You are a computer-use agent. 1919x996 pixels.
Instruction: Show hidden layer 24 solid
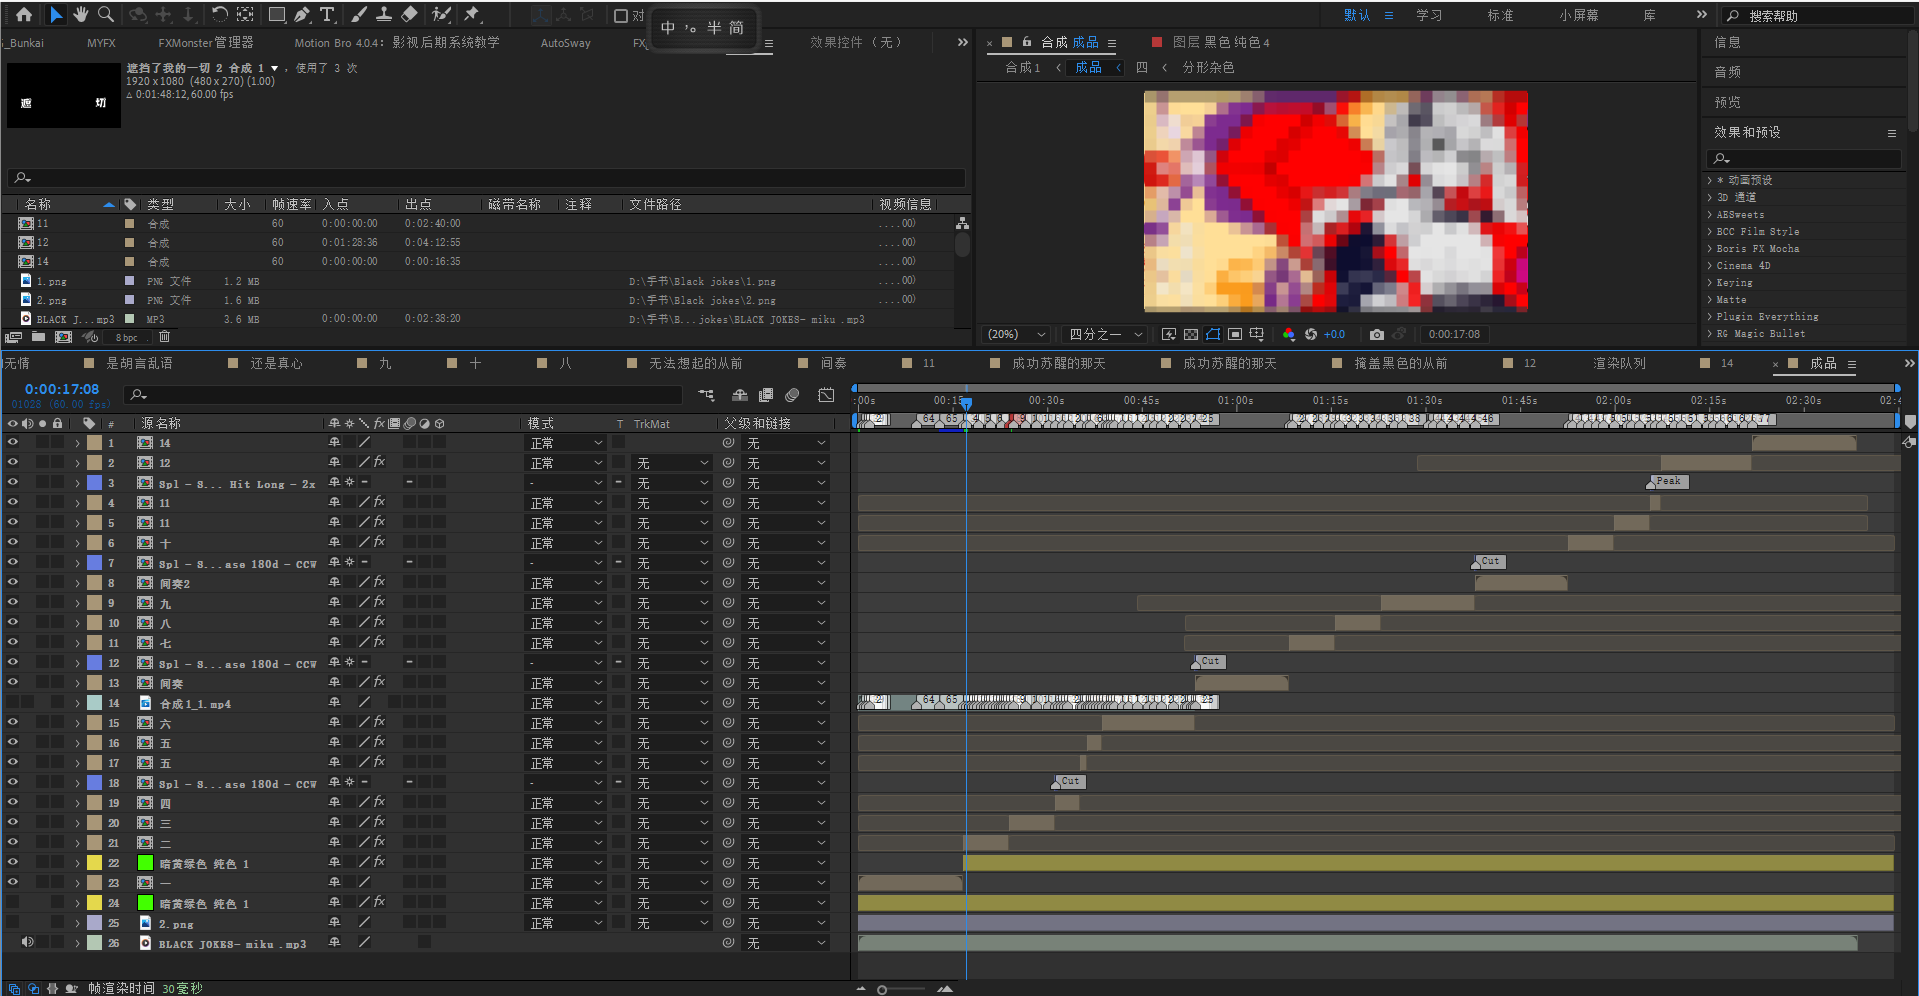pyautogui.click(x=13, y=902)
